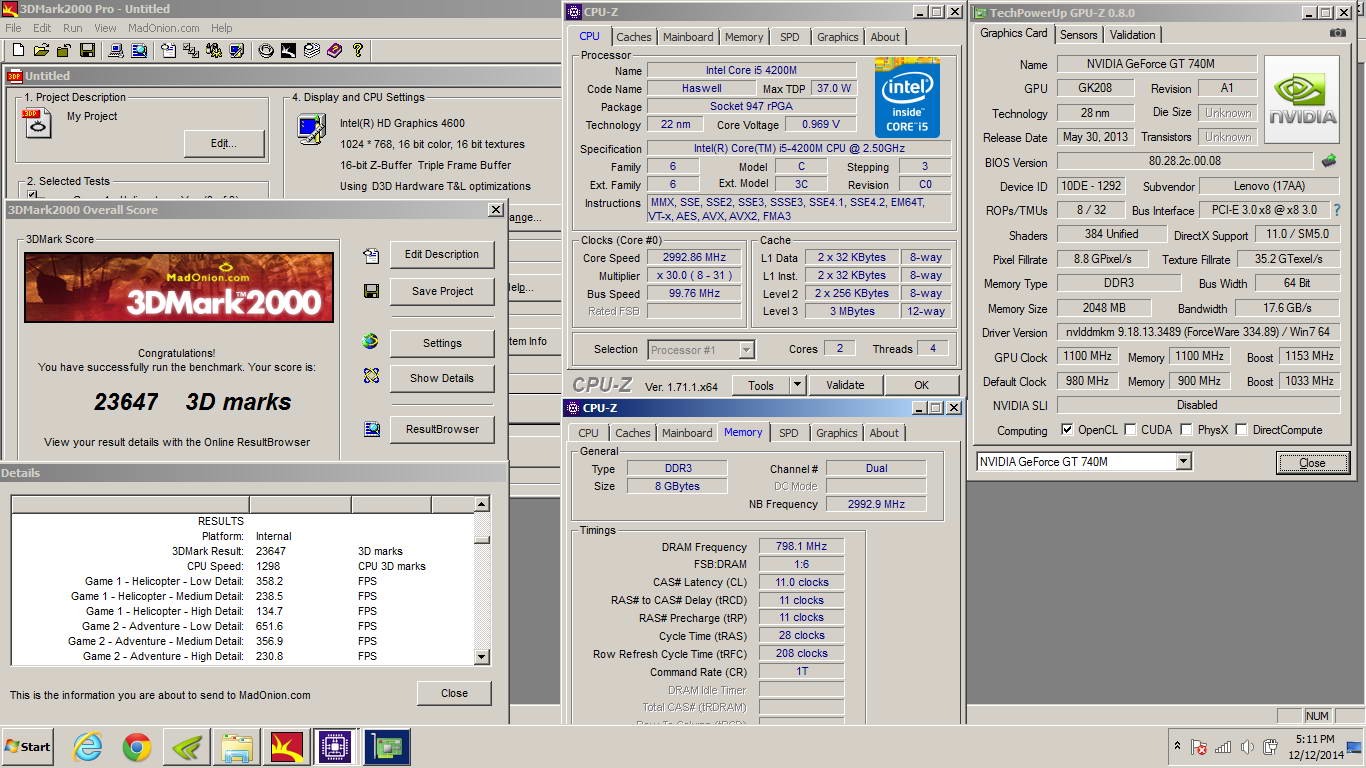Click the Edit Description button
This screenshot has width=1366, height=768.
tap(442, 254)
